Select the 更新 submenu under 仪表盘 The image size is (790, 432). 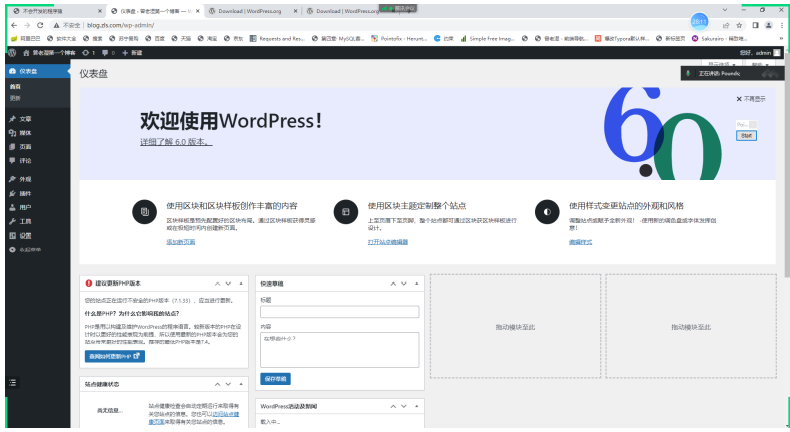pyautogui.click(x=15, y=98)
